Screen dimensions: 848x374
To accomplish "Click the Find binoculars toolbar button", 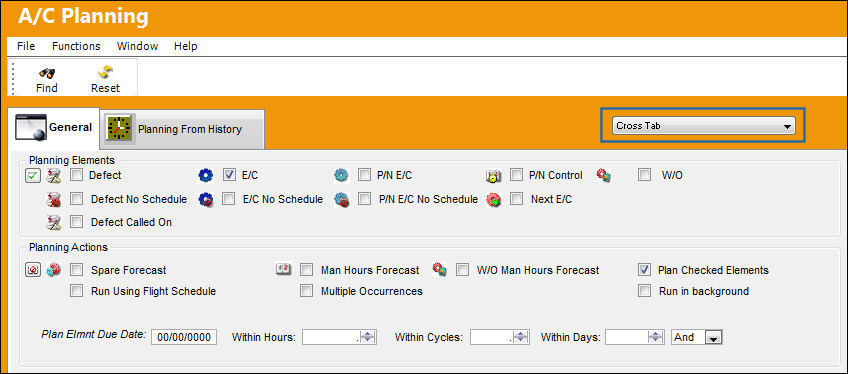I will (x=47, y=79).
